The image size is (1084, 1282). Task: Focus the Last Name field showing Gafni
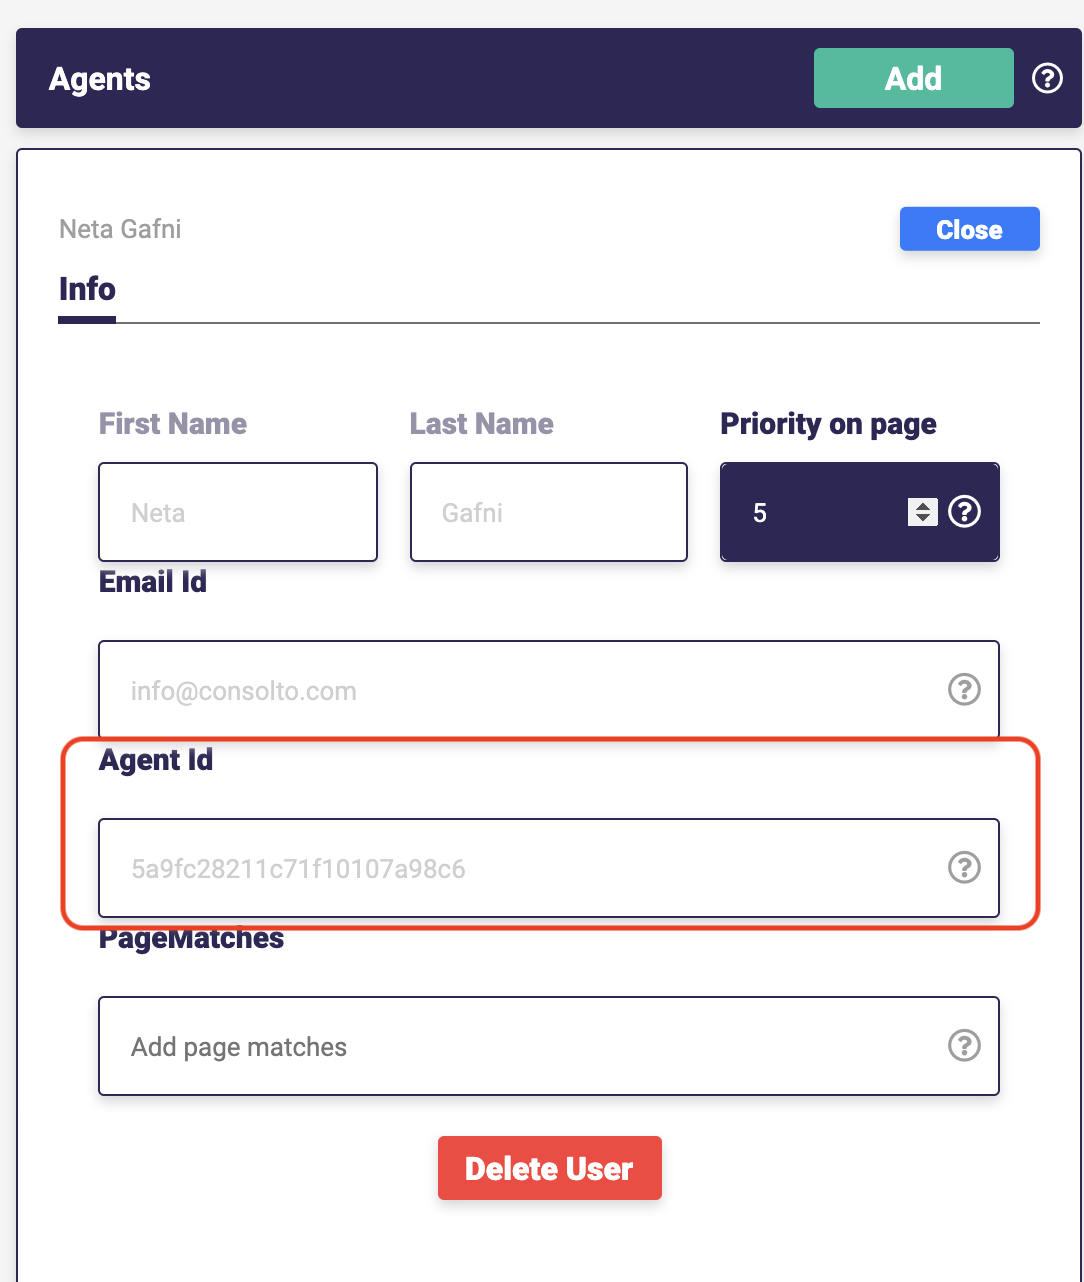point(549,512)
